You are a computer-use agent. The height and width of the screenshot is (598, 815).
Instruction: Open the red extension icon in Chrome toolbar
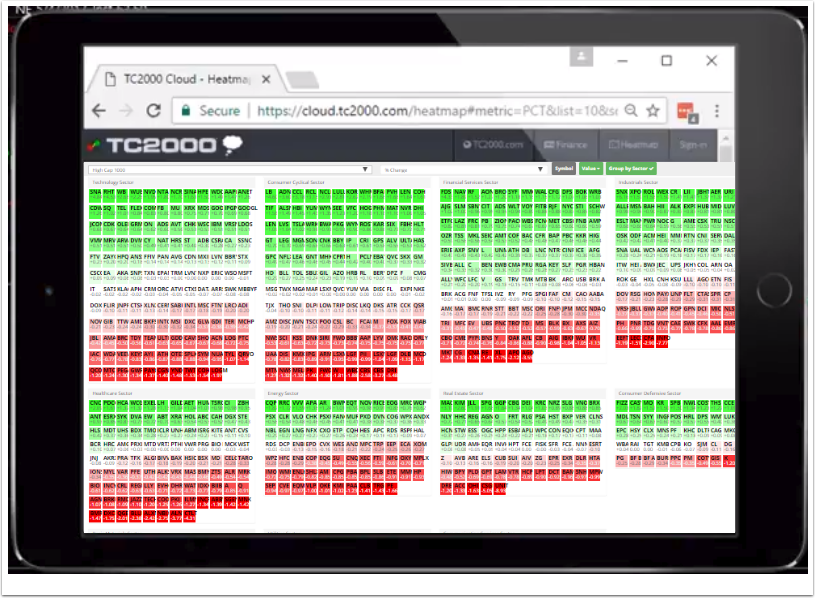pyautogui.click(x=687, y=112)
